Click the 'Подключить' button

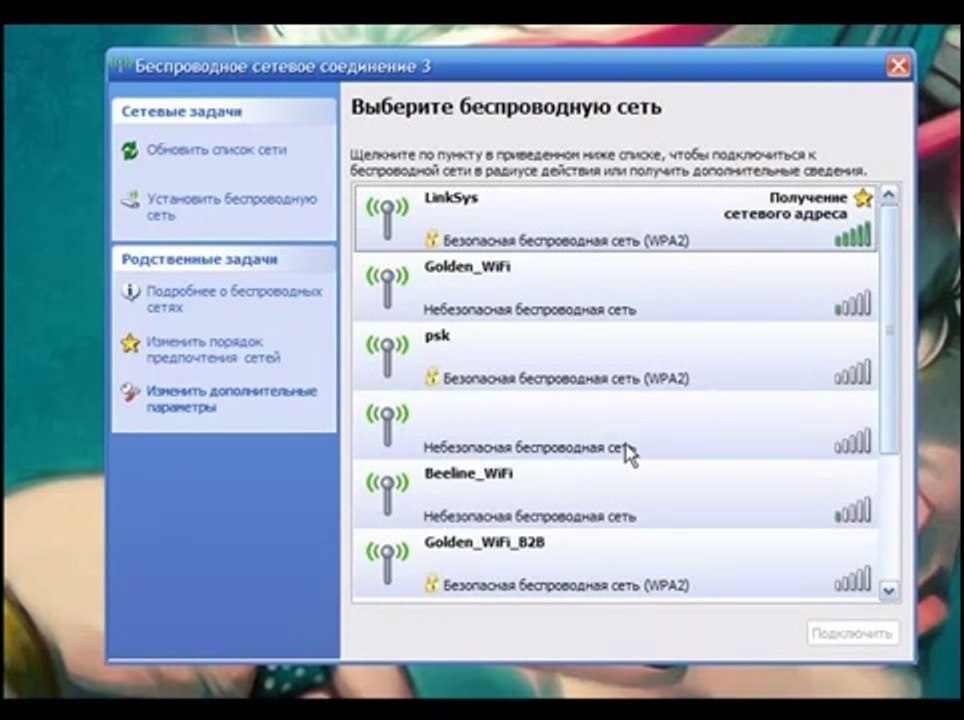[852, 633]
